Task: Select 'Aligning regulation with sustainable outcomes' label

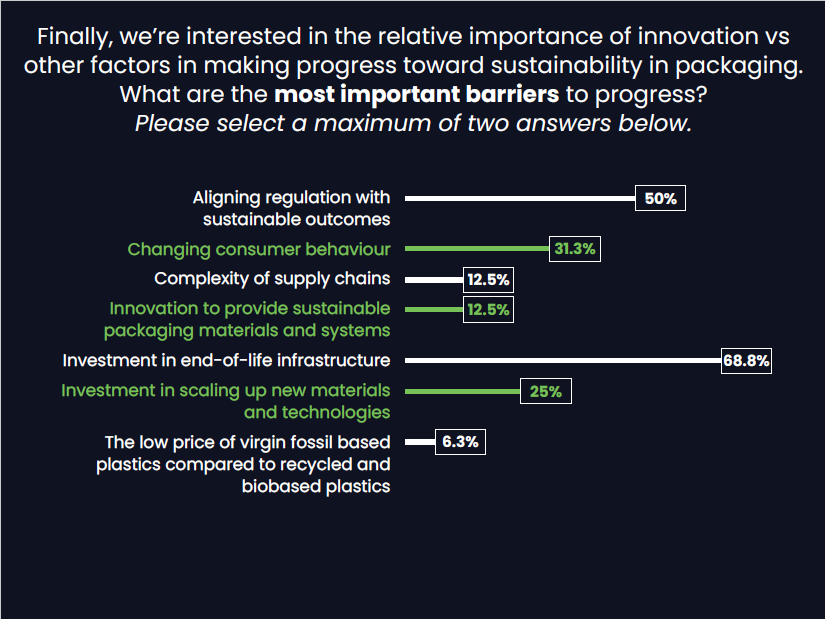Action: (291, 208)
